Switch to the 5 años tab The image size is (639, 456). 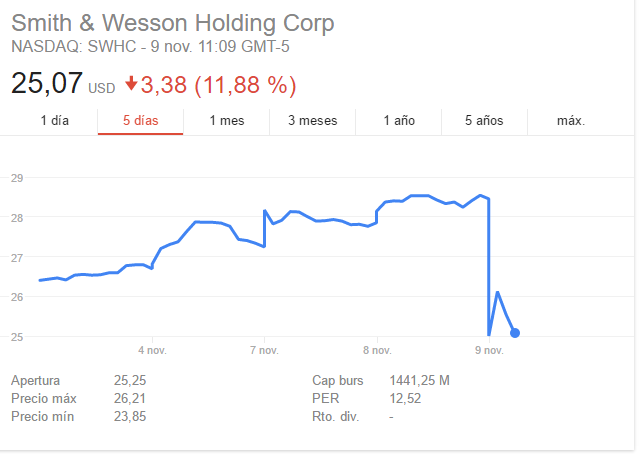coord(484,121)
